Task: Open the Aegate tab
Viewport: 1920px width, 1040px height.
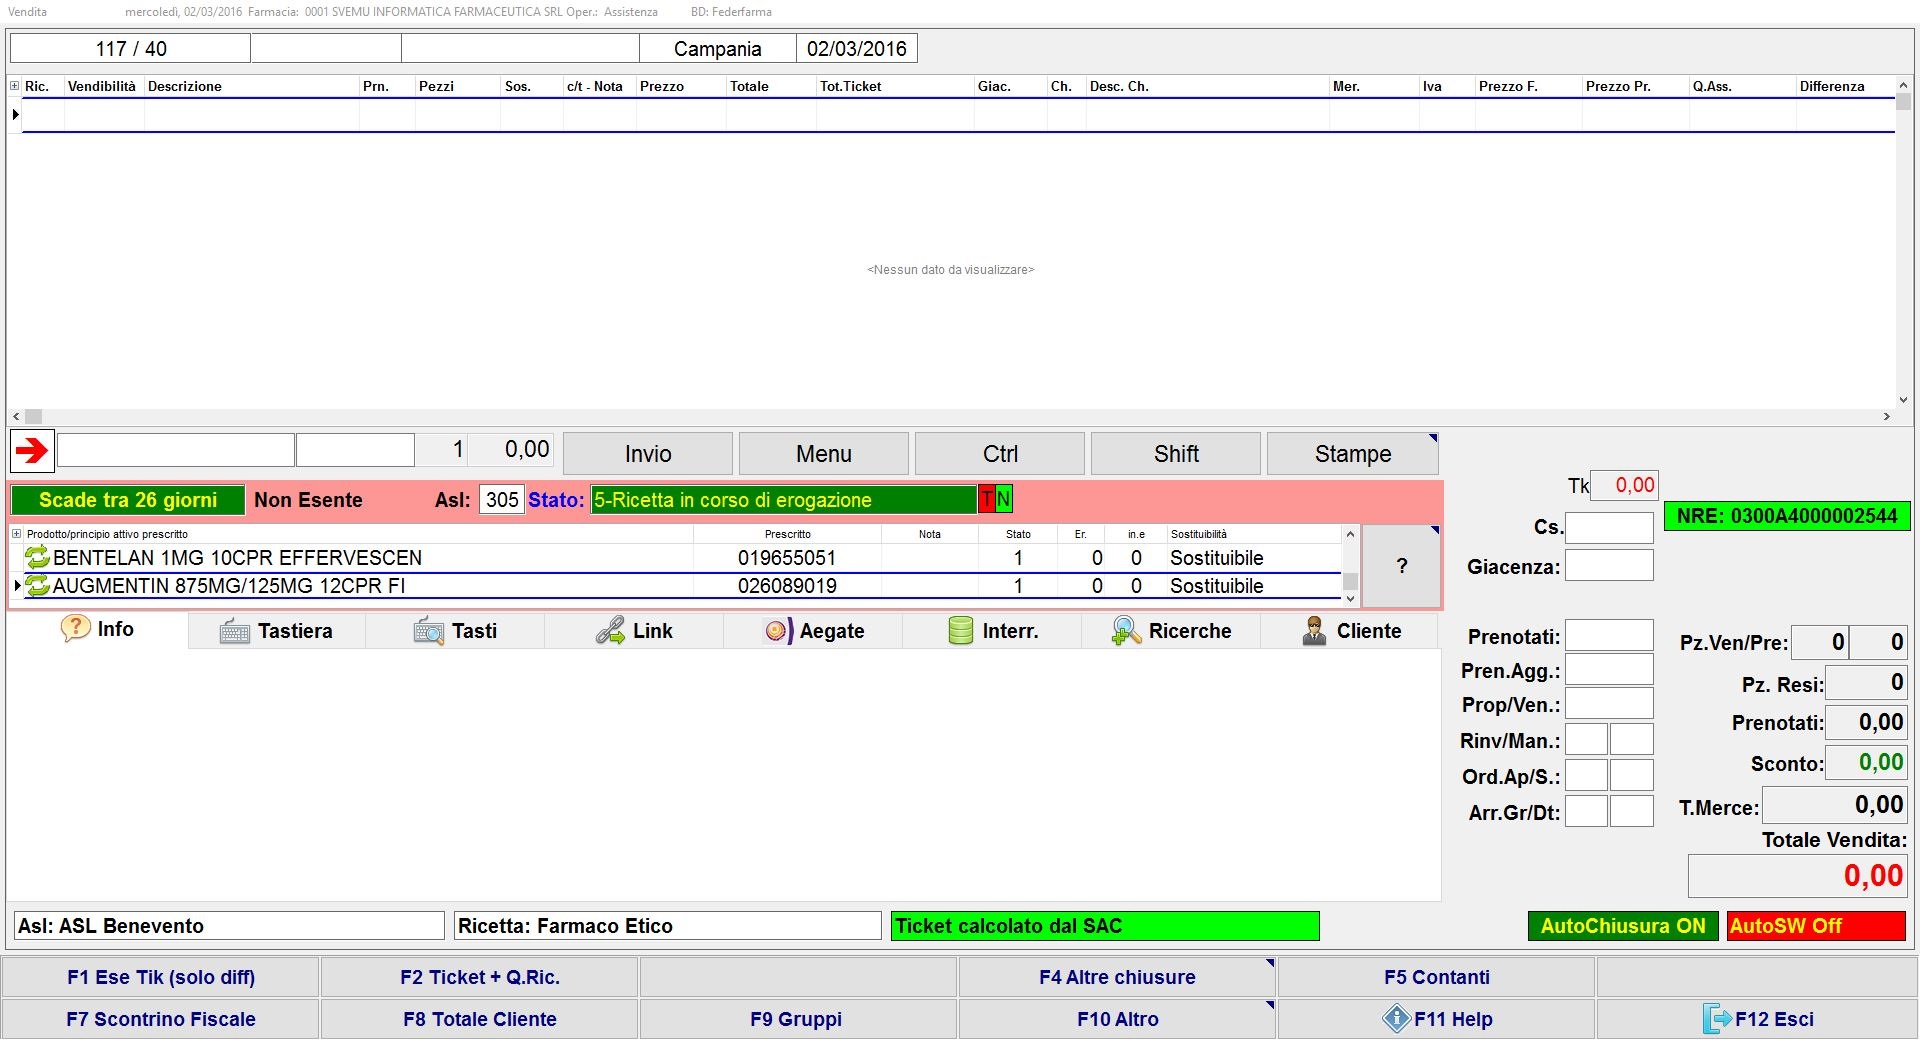Action: pyautogui.click(x=814, y=631)
